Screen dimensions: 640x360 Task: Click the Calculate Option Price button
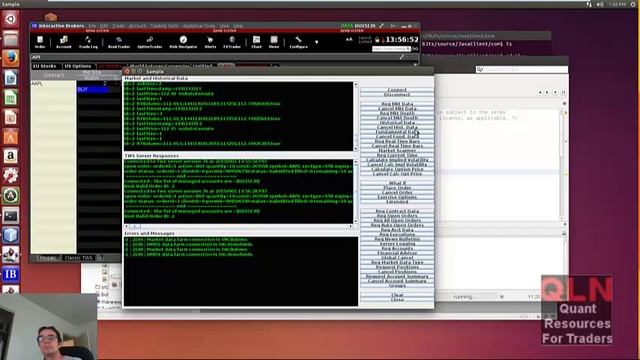397,169
